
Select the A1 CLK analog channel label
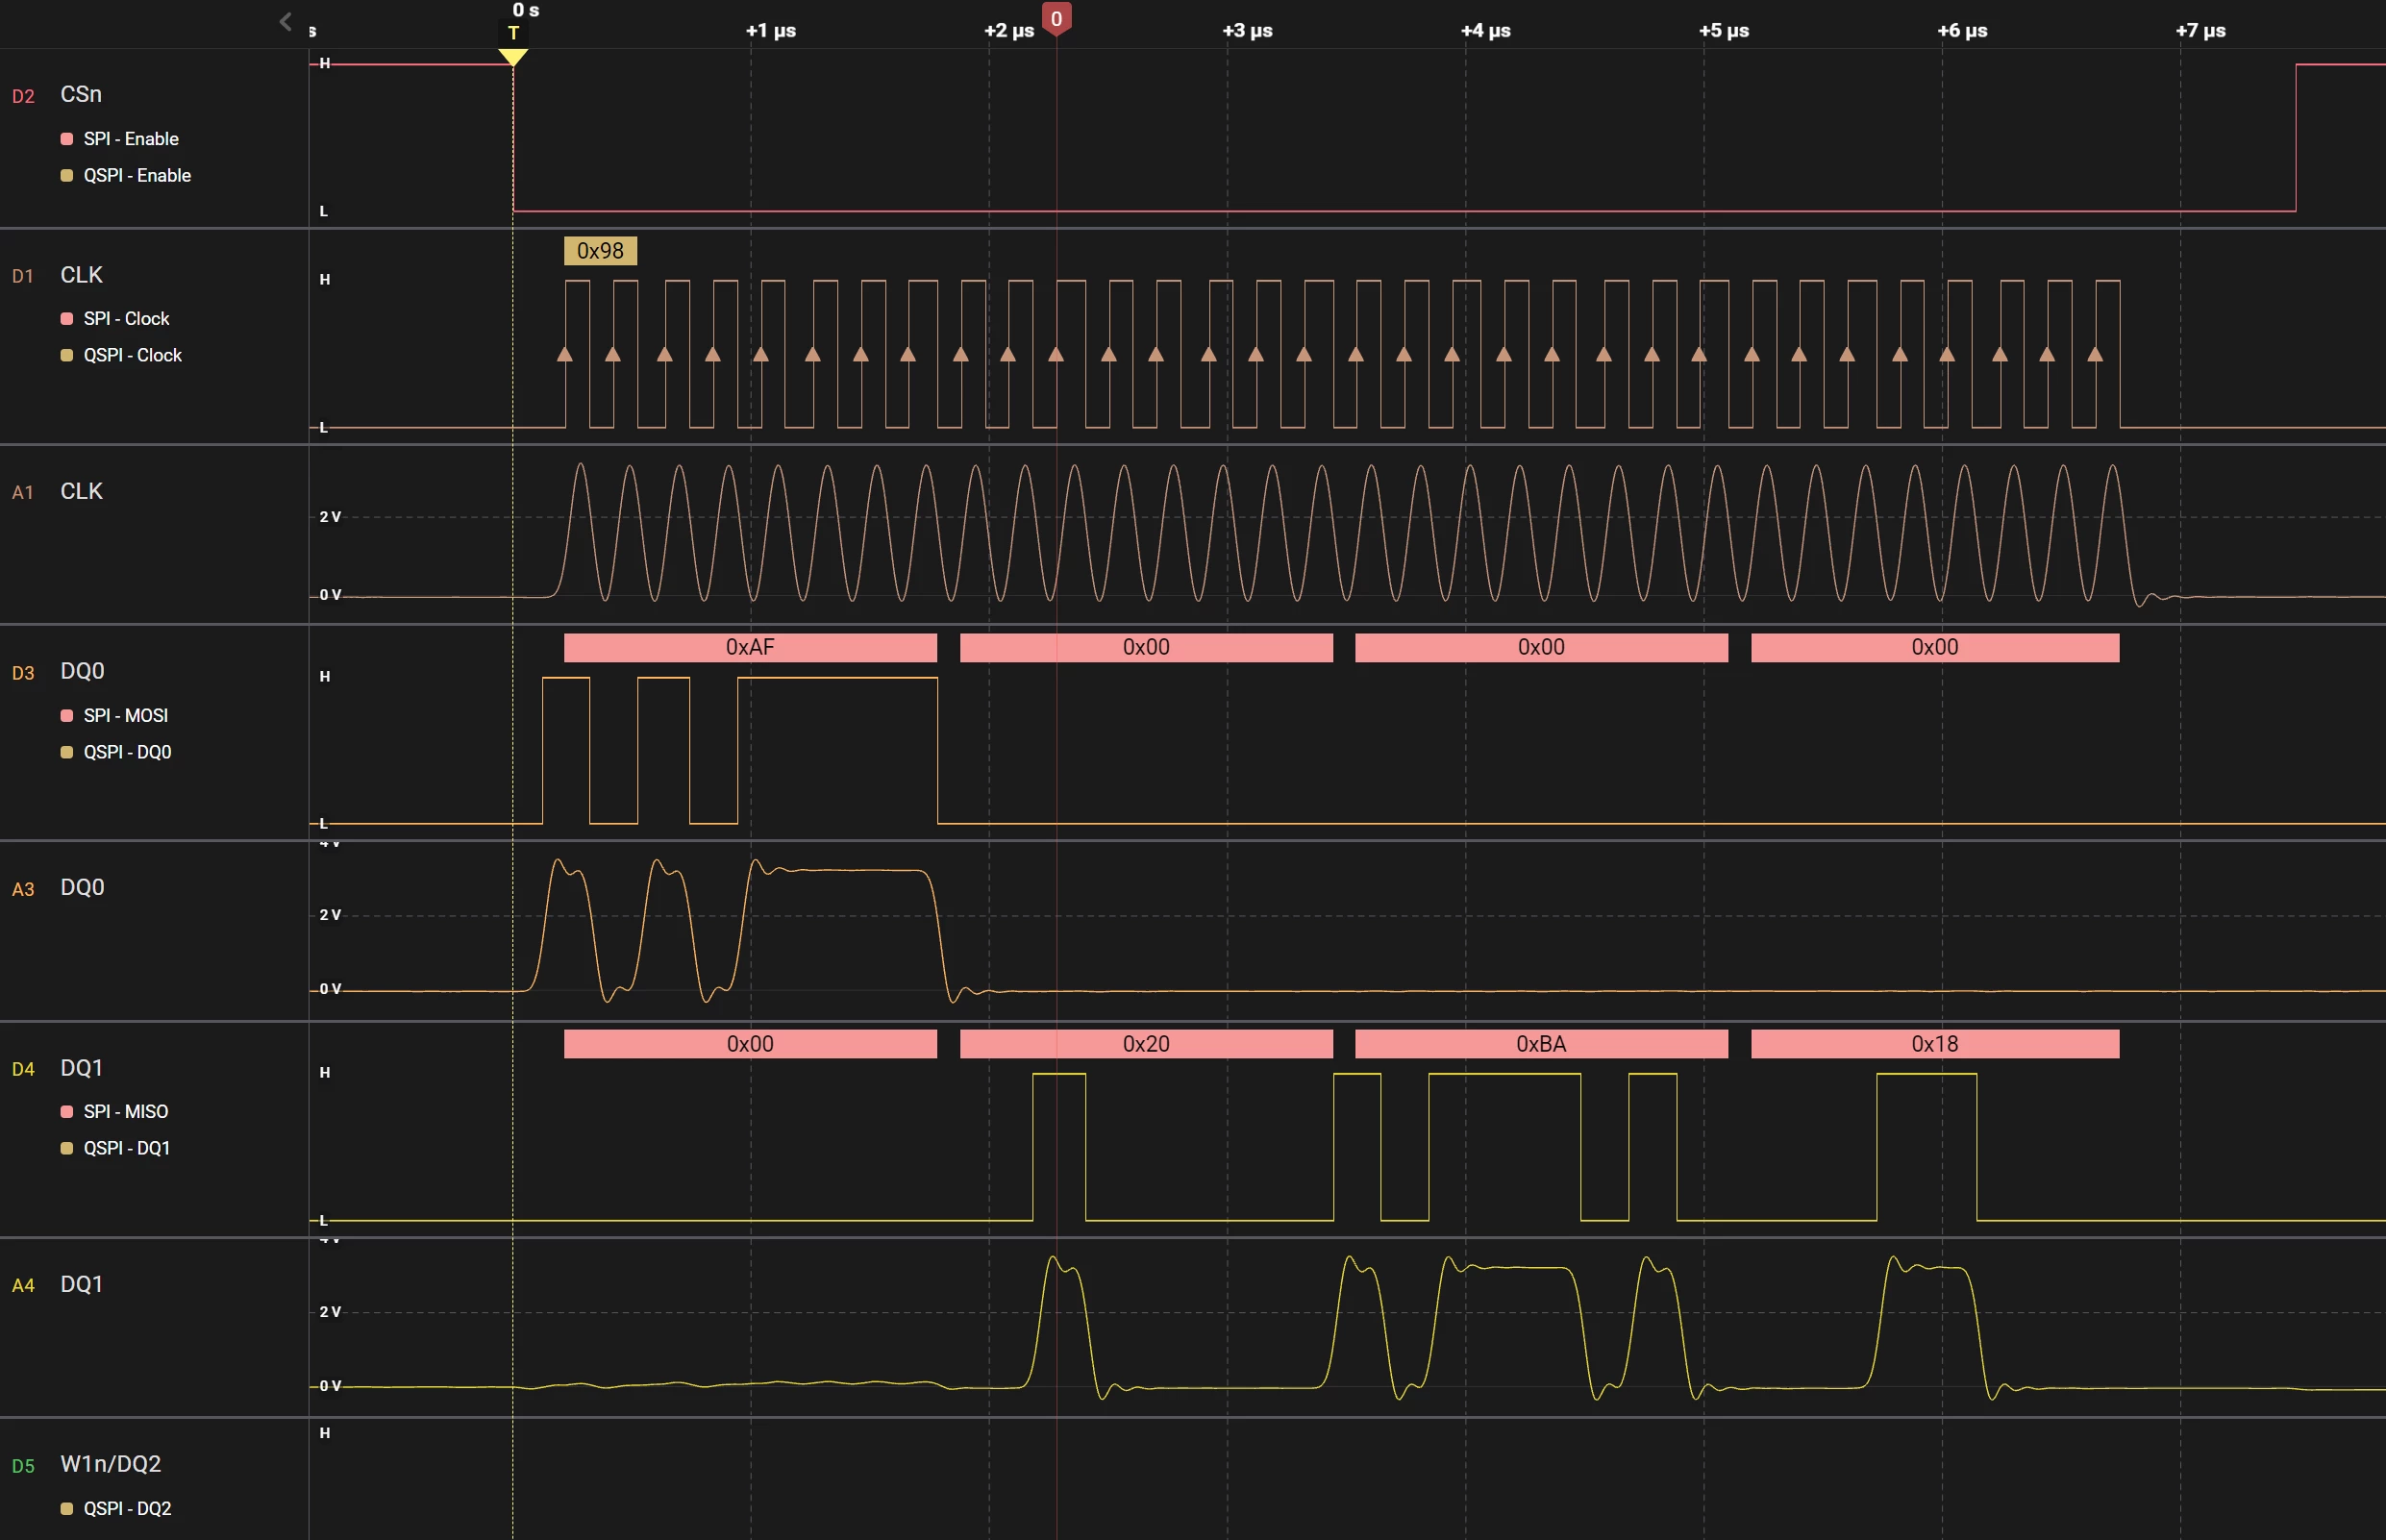[x=81, y=491]
